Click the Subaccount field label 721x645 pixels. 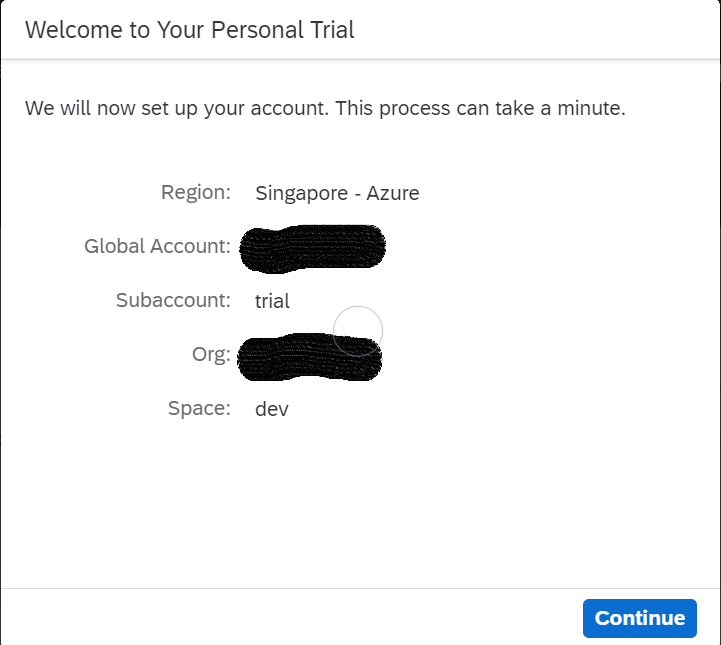pyautogui.click(x=173, y=300)
